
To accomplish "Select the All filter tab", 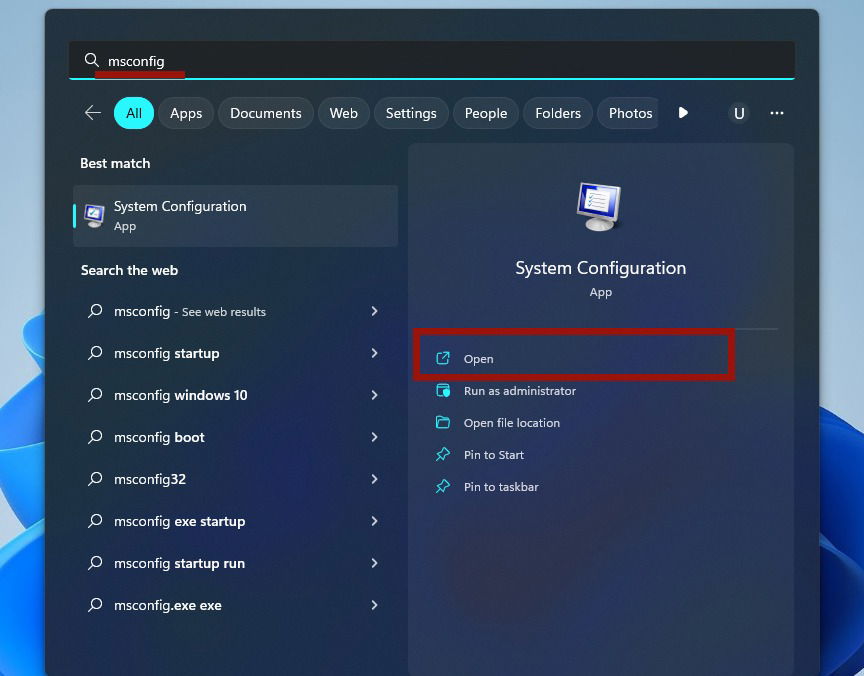I will (x=134, y=113).
